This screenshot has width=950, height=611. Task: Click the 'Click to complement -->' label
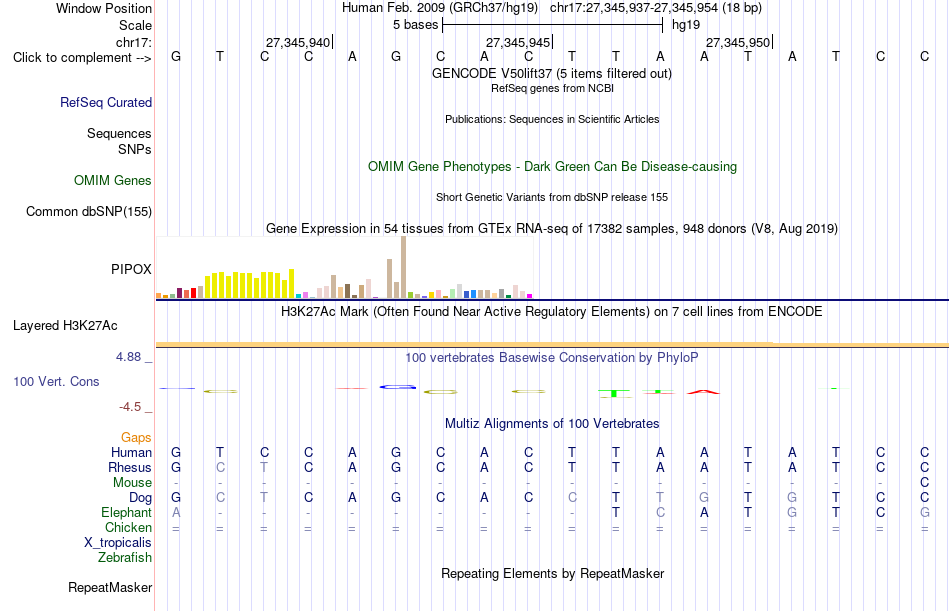82,58
